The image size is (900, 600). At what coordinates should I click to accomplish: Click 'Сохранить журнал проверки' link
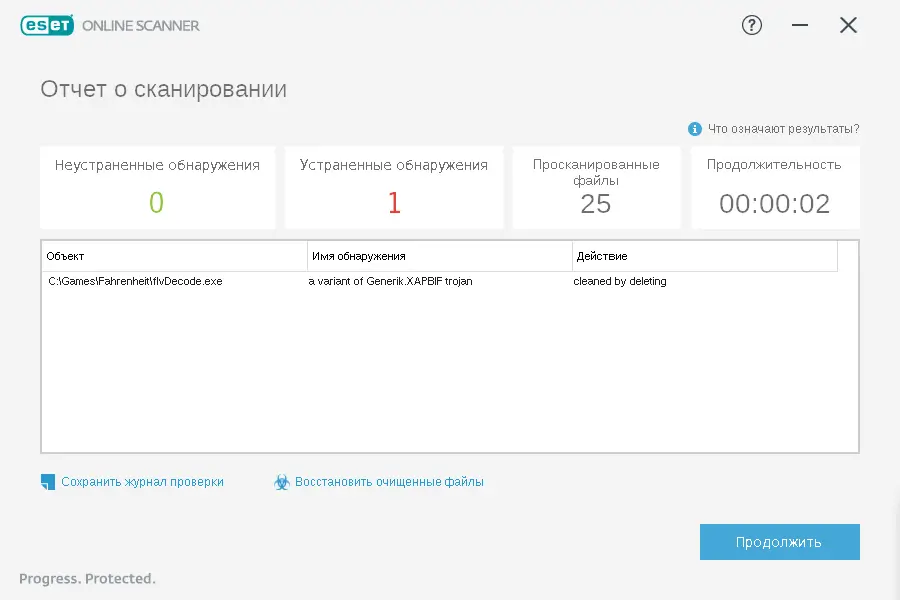pos(142,482)
